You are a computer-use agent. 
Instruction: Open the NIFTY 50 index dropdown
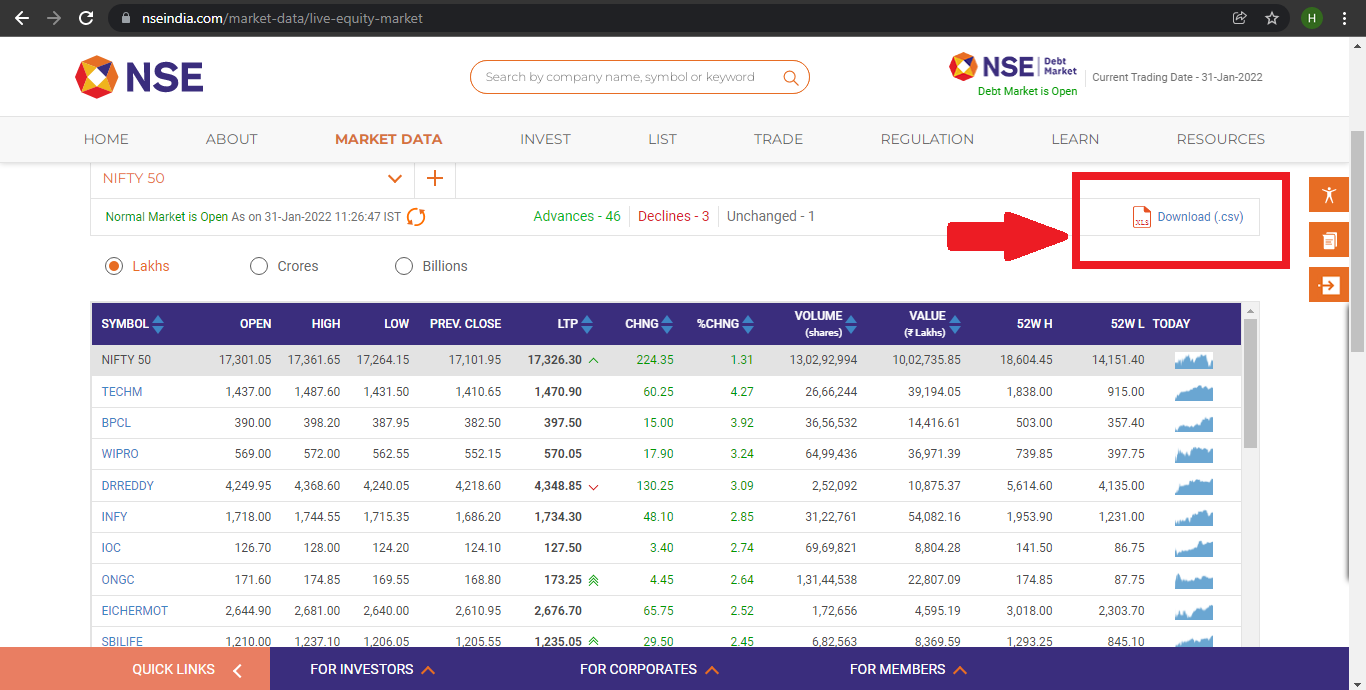pyautogui.click(x=252, y=179)
